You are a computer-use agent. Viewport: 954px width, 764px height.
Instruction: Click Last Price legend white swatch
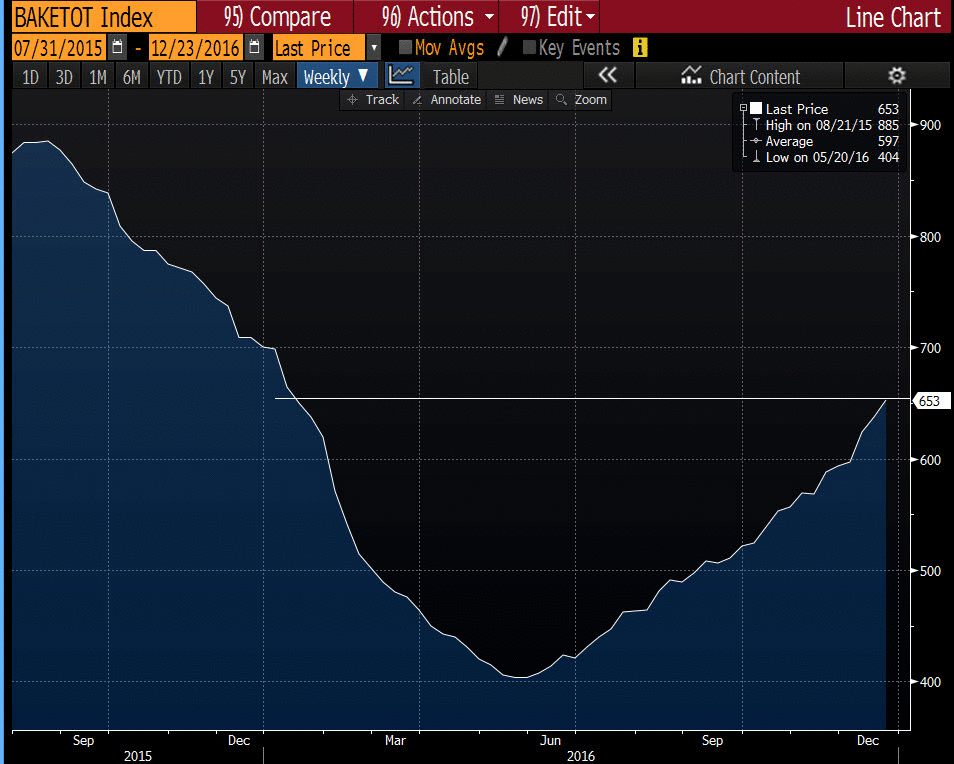[x=756, y=108]
